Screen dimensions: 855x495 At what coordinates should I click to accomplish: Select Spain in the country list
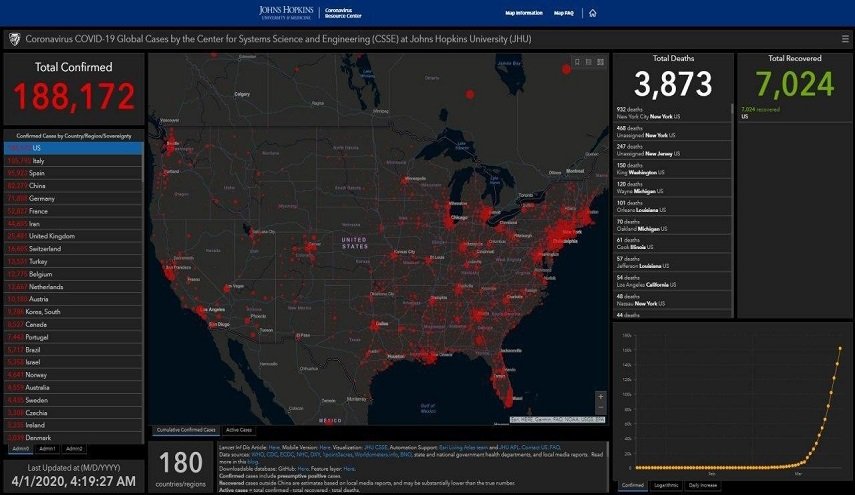pos(74,173)
